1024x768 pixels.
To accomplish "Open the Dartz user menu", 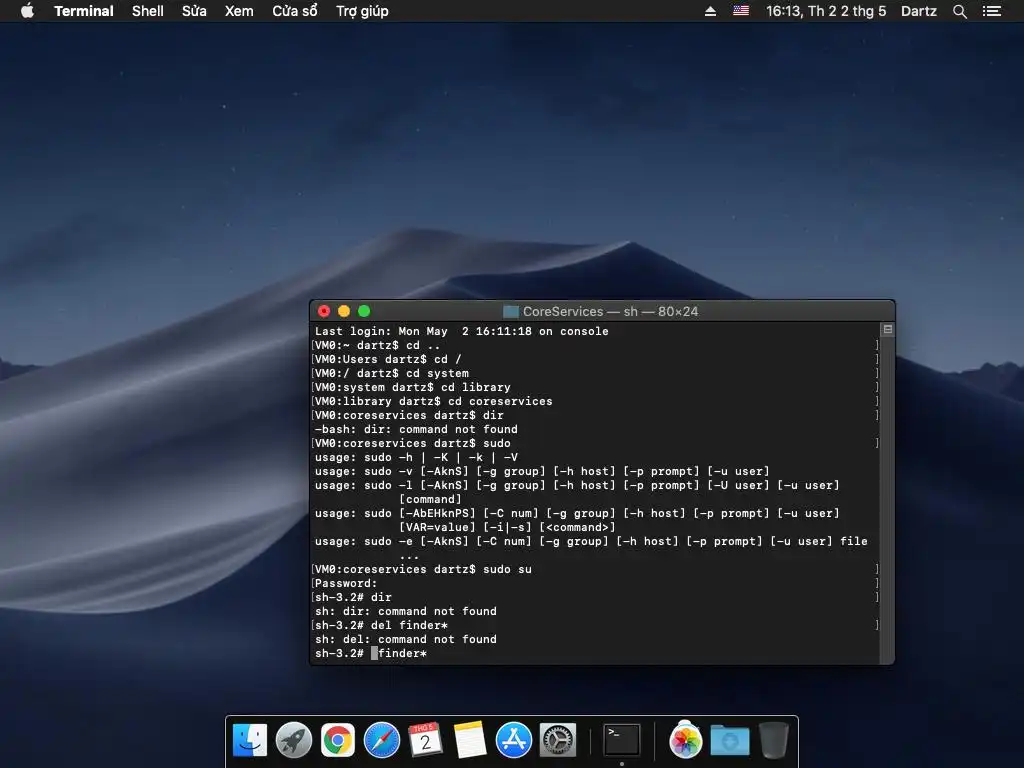I will pyautogui.click(x=918, y=11).
